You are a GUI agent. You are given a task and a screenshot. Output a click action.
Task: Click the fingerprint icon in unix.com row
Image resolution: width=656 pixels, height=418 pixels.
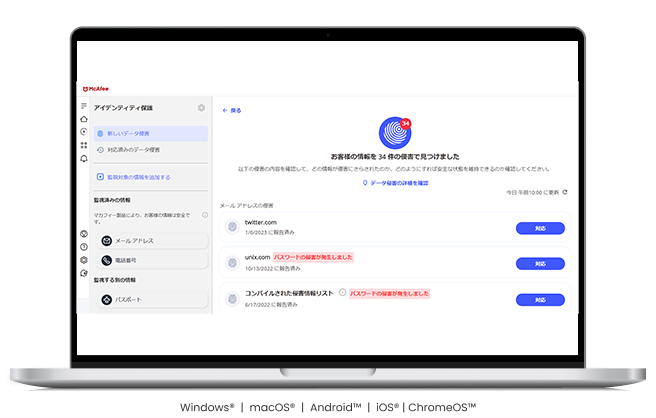pyautogui.click(x=232, y=263)
